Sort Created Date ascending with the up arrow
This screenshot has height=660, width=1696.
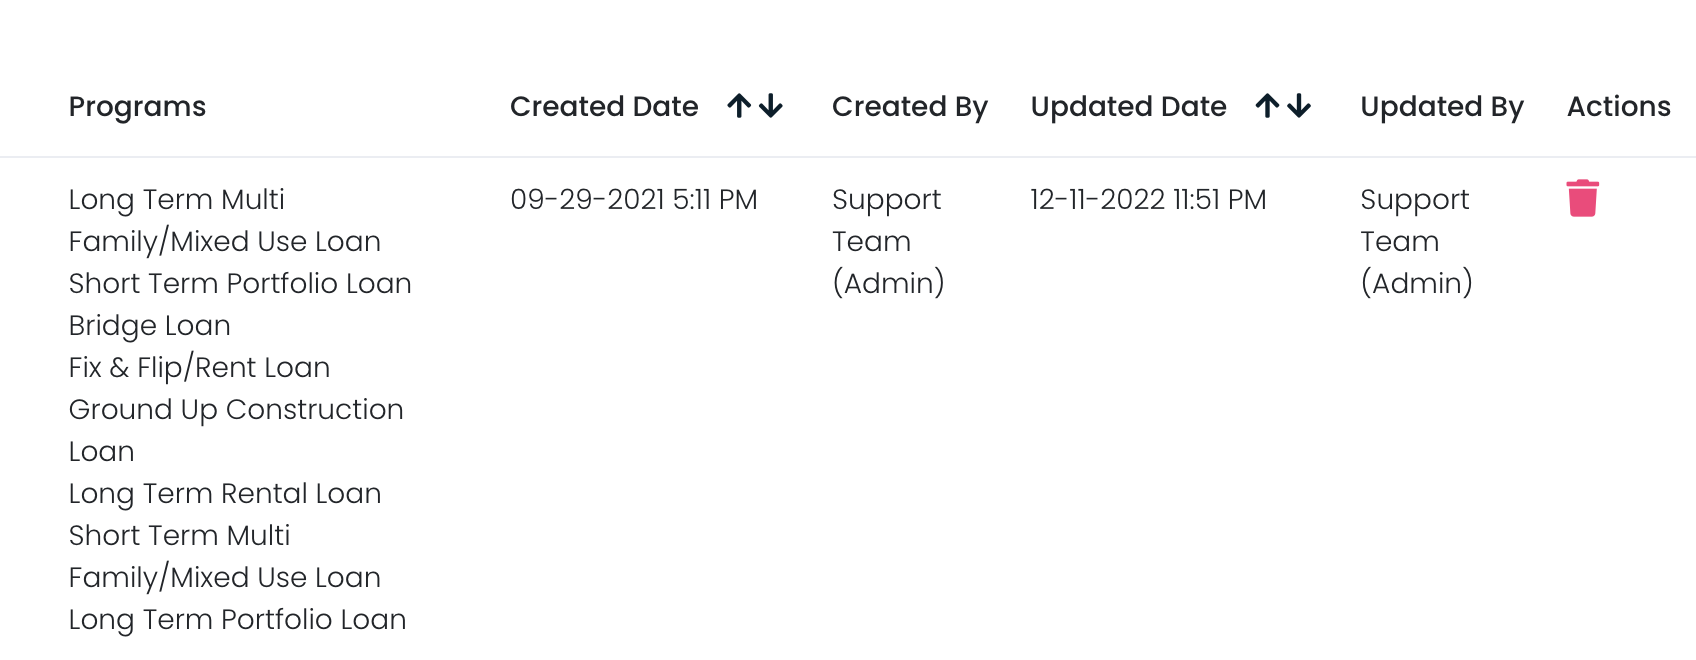(x=737, y=105)
